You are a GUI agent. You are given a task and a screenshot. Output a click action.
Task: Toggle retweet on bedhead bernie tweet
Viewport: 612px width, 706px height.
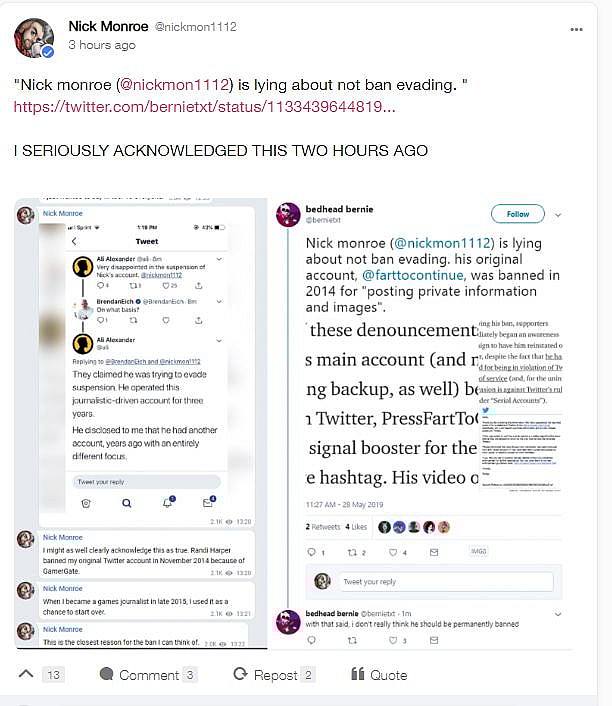352,552
